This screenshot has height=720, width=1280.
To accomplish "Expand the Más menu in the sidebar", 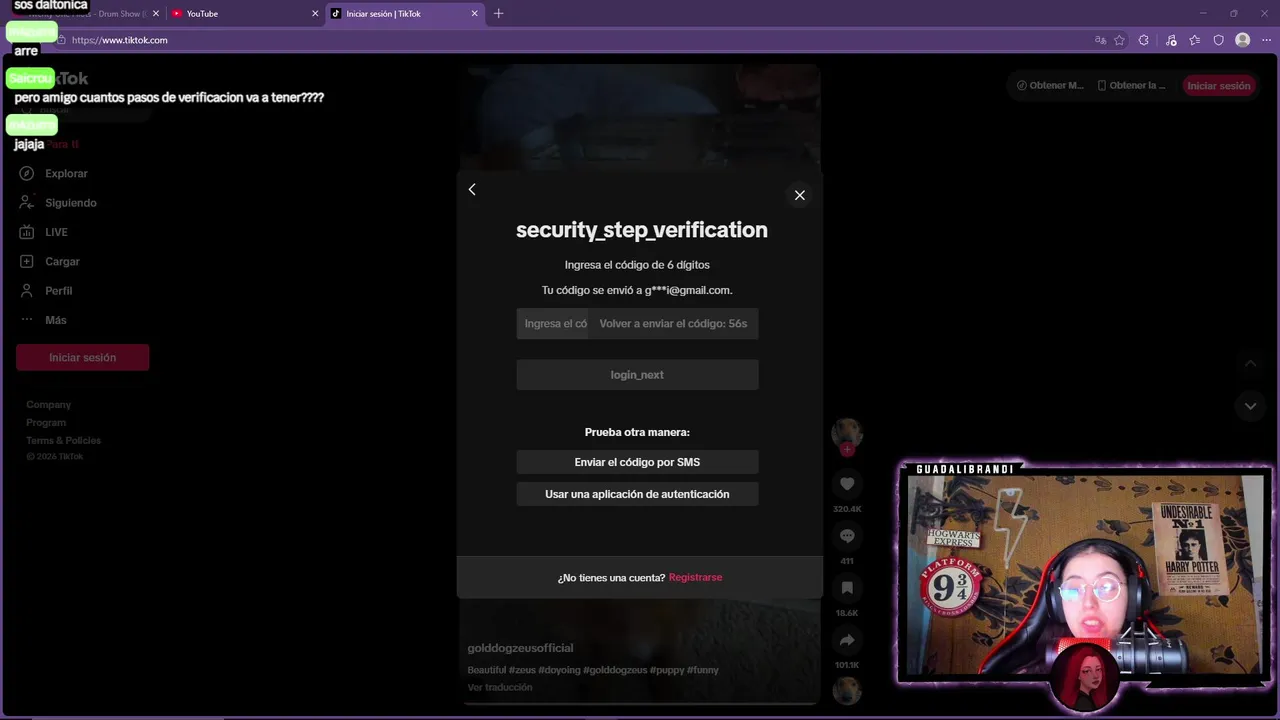I will 55,320.
